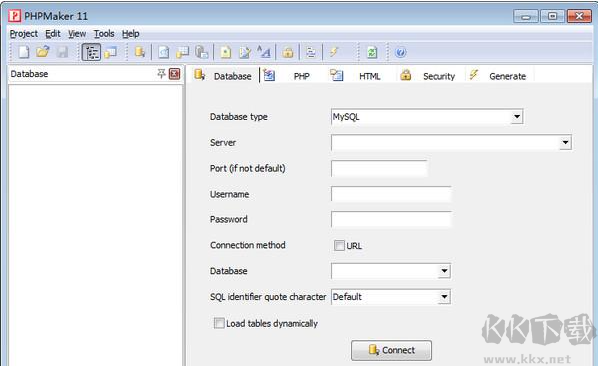Click the Username input field
The height and width of the screenshot is (366, 598).
tap(391, 194)
